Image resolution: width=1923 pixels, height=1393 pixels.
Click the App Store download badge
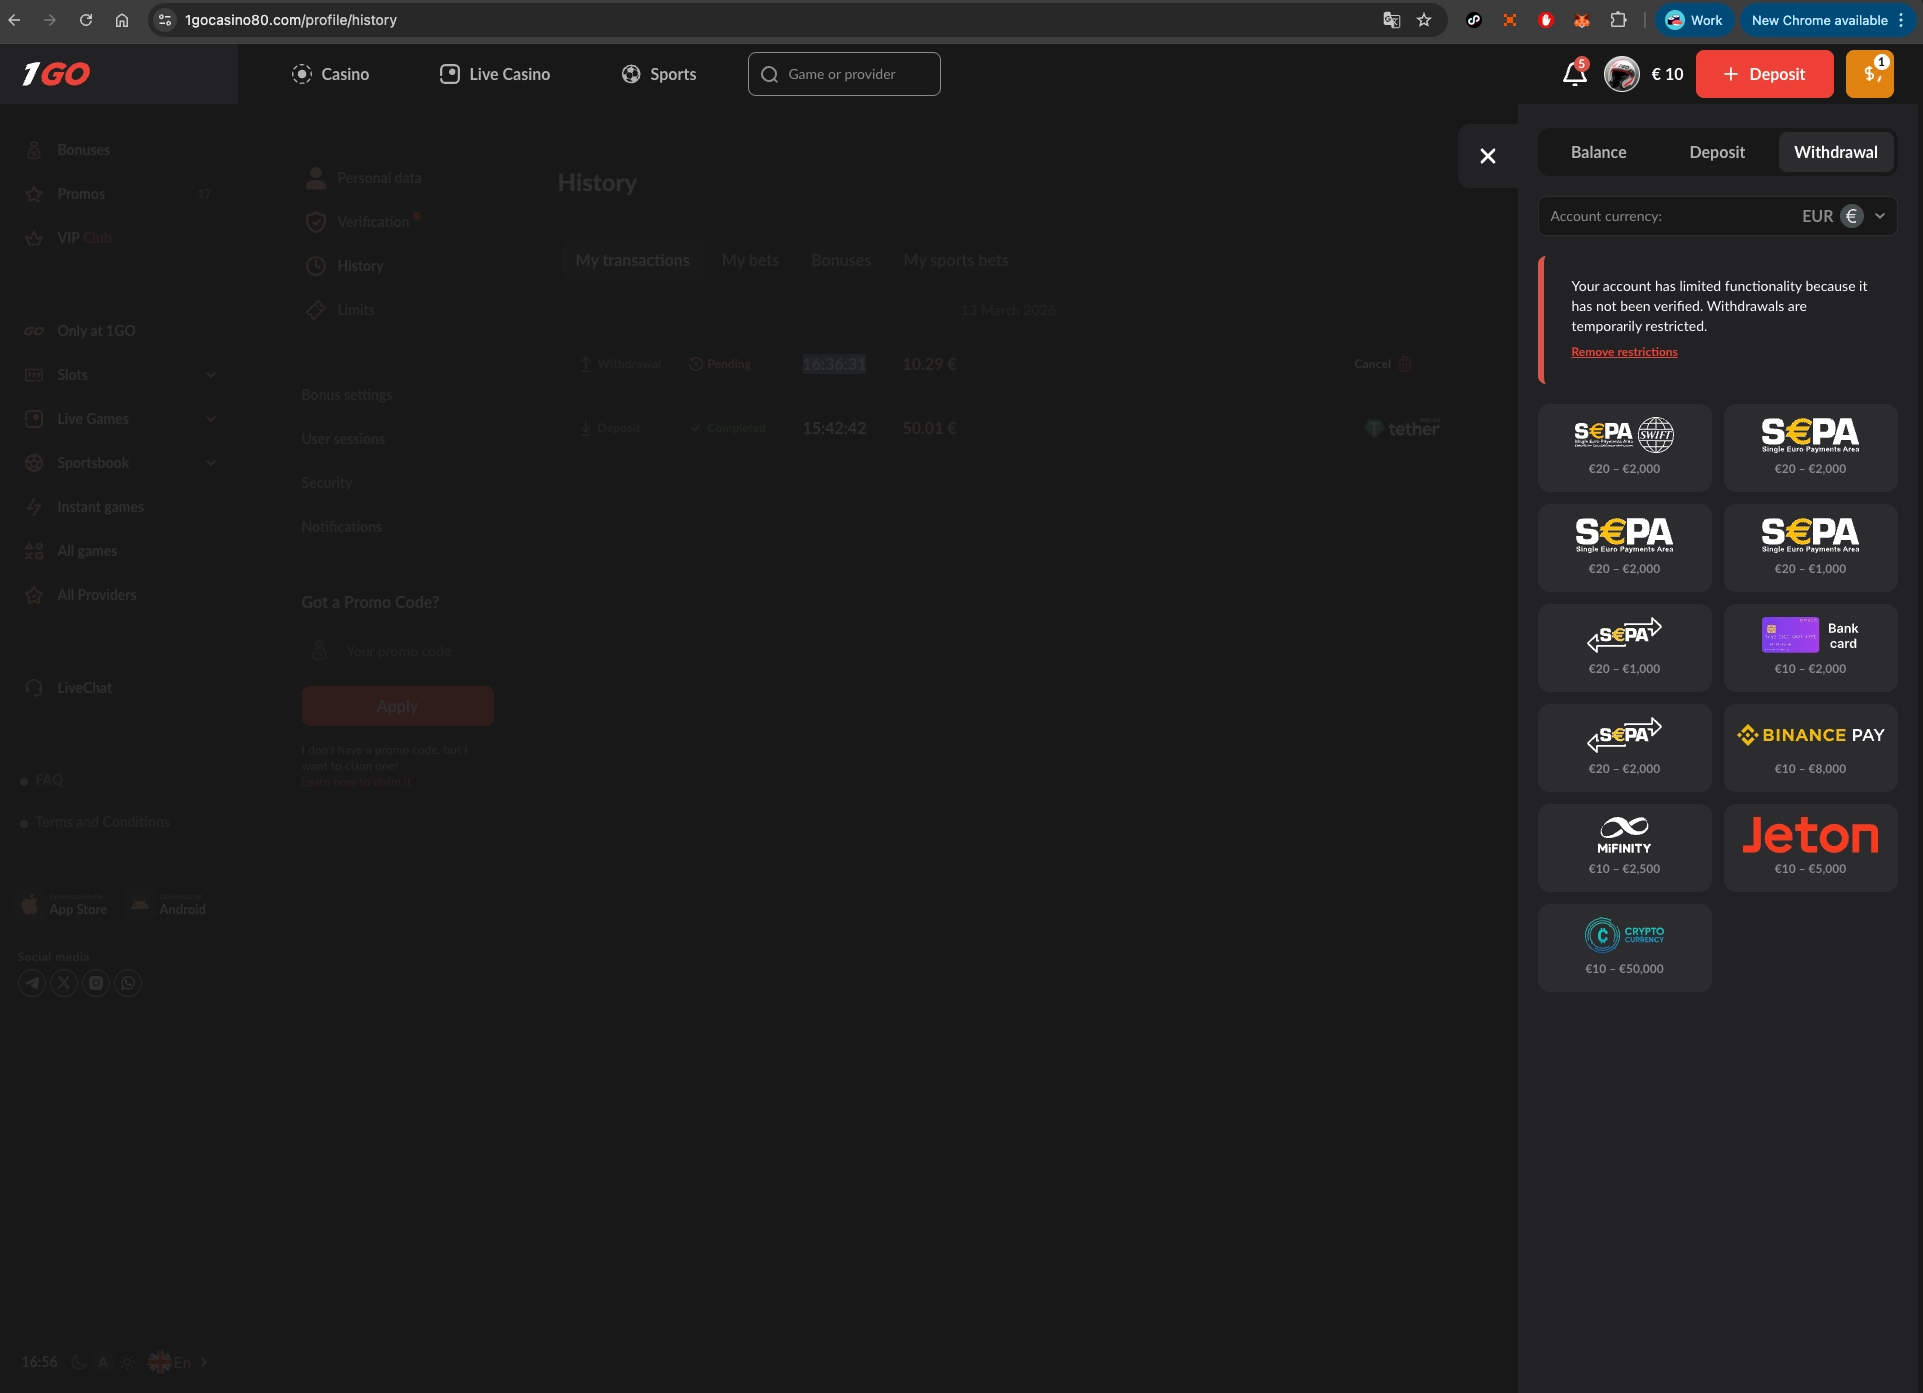pos(64,904)
